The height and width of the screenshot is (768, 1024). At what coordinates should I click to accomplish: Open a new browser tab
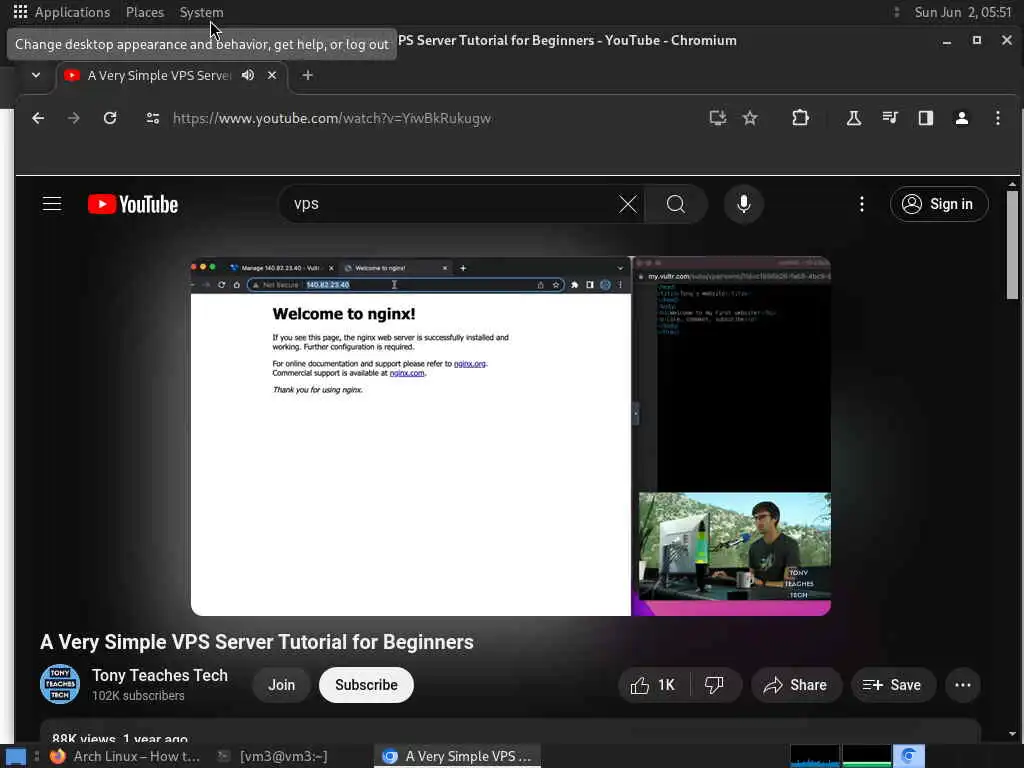[308, 75]
